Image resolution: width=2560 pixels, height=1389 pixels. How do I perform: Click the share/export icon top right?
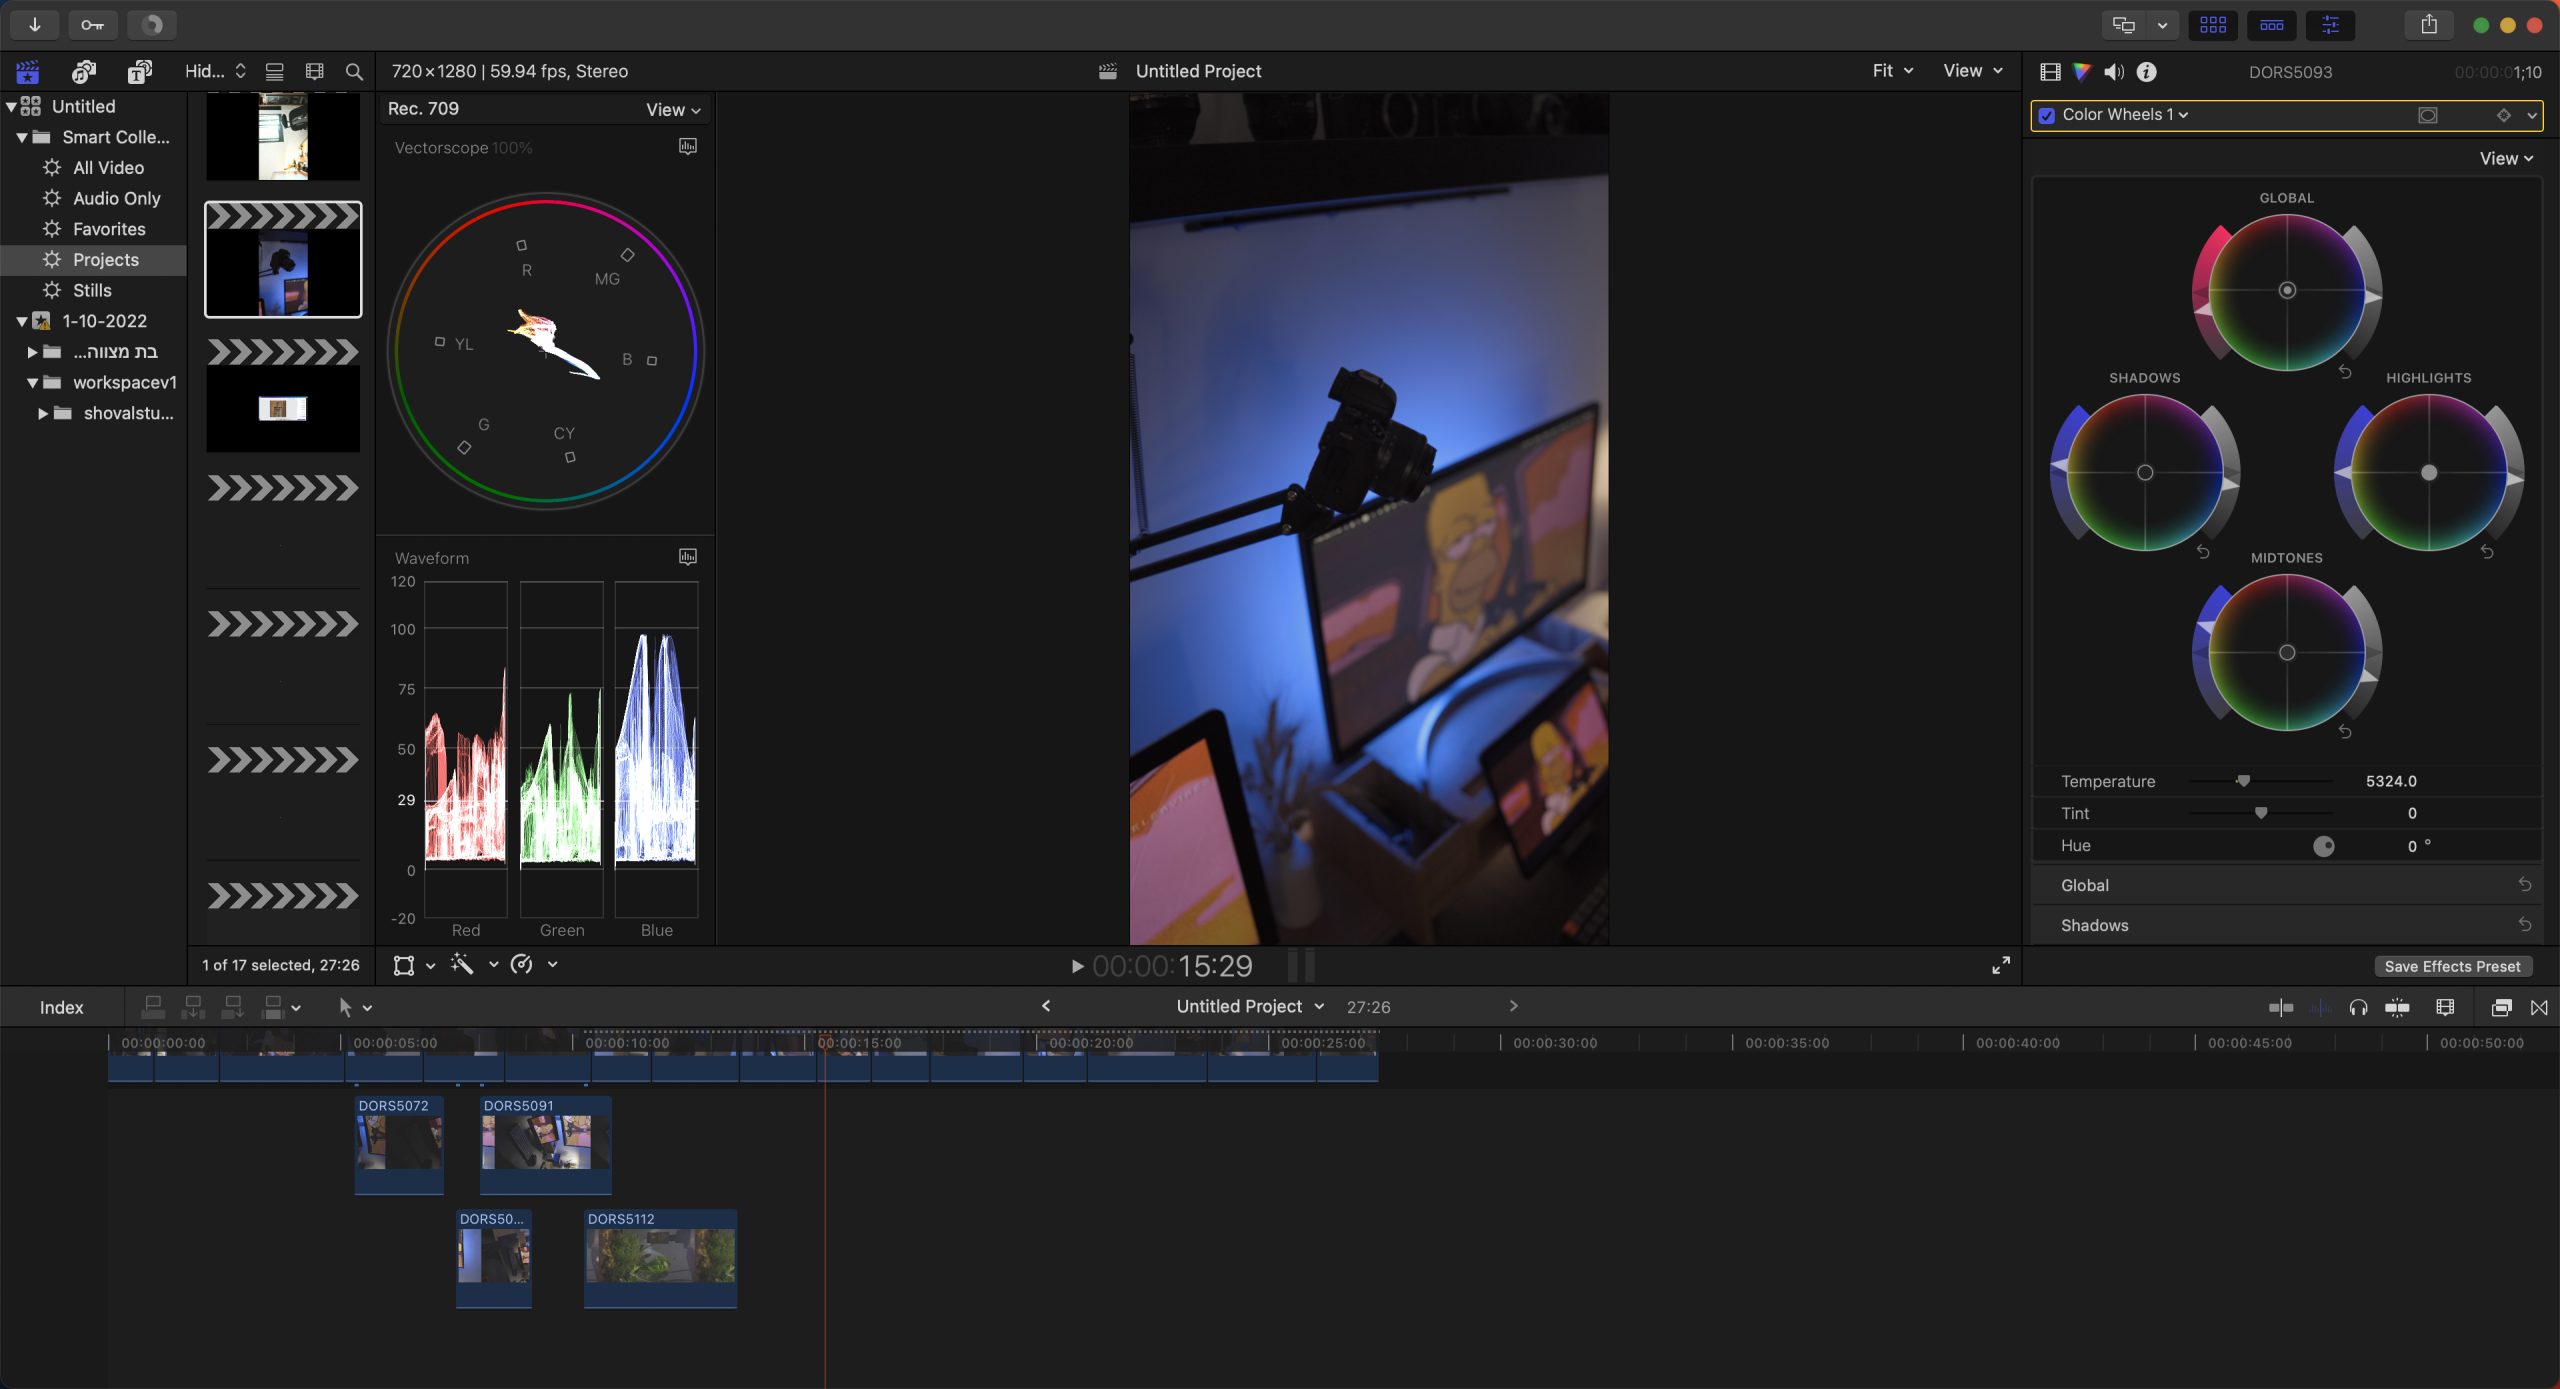(2428, 24)
